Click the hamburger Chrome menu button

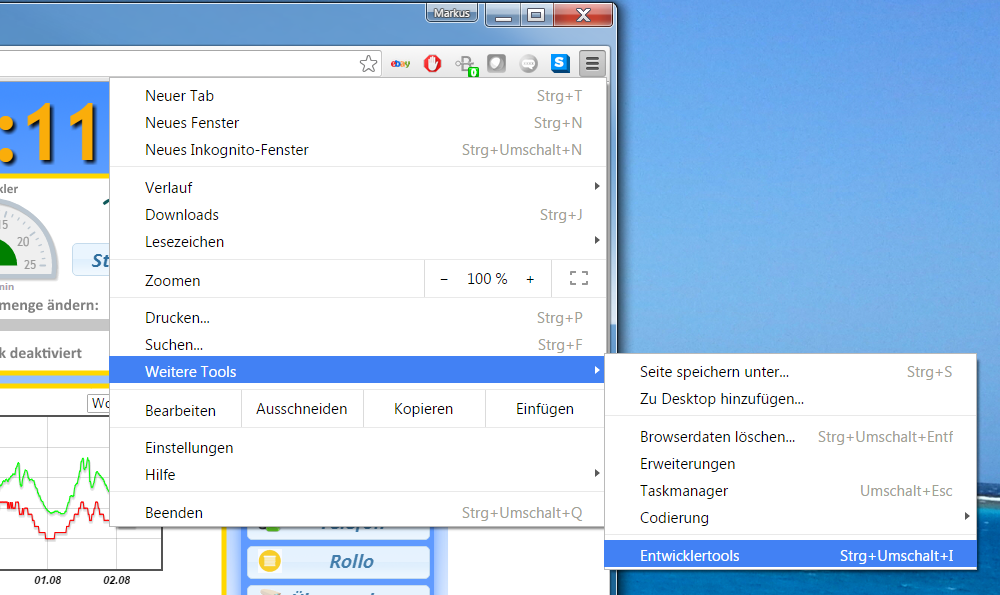coord(592,64)
